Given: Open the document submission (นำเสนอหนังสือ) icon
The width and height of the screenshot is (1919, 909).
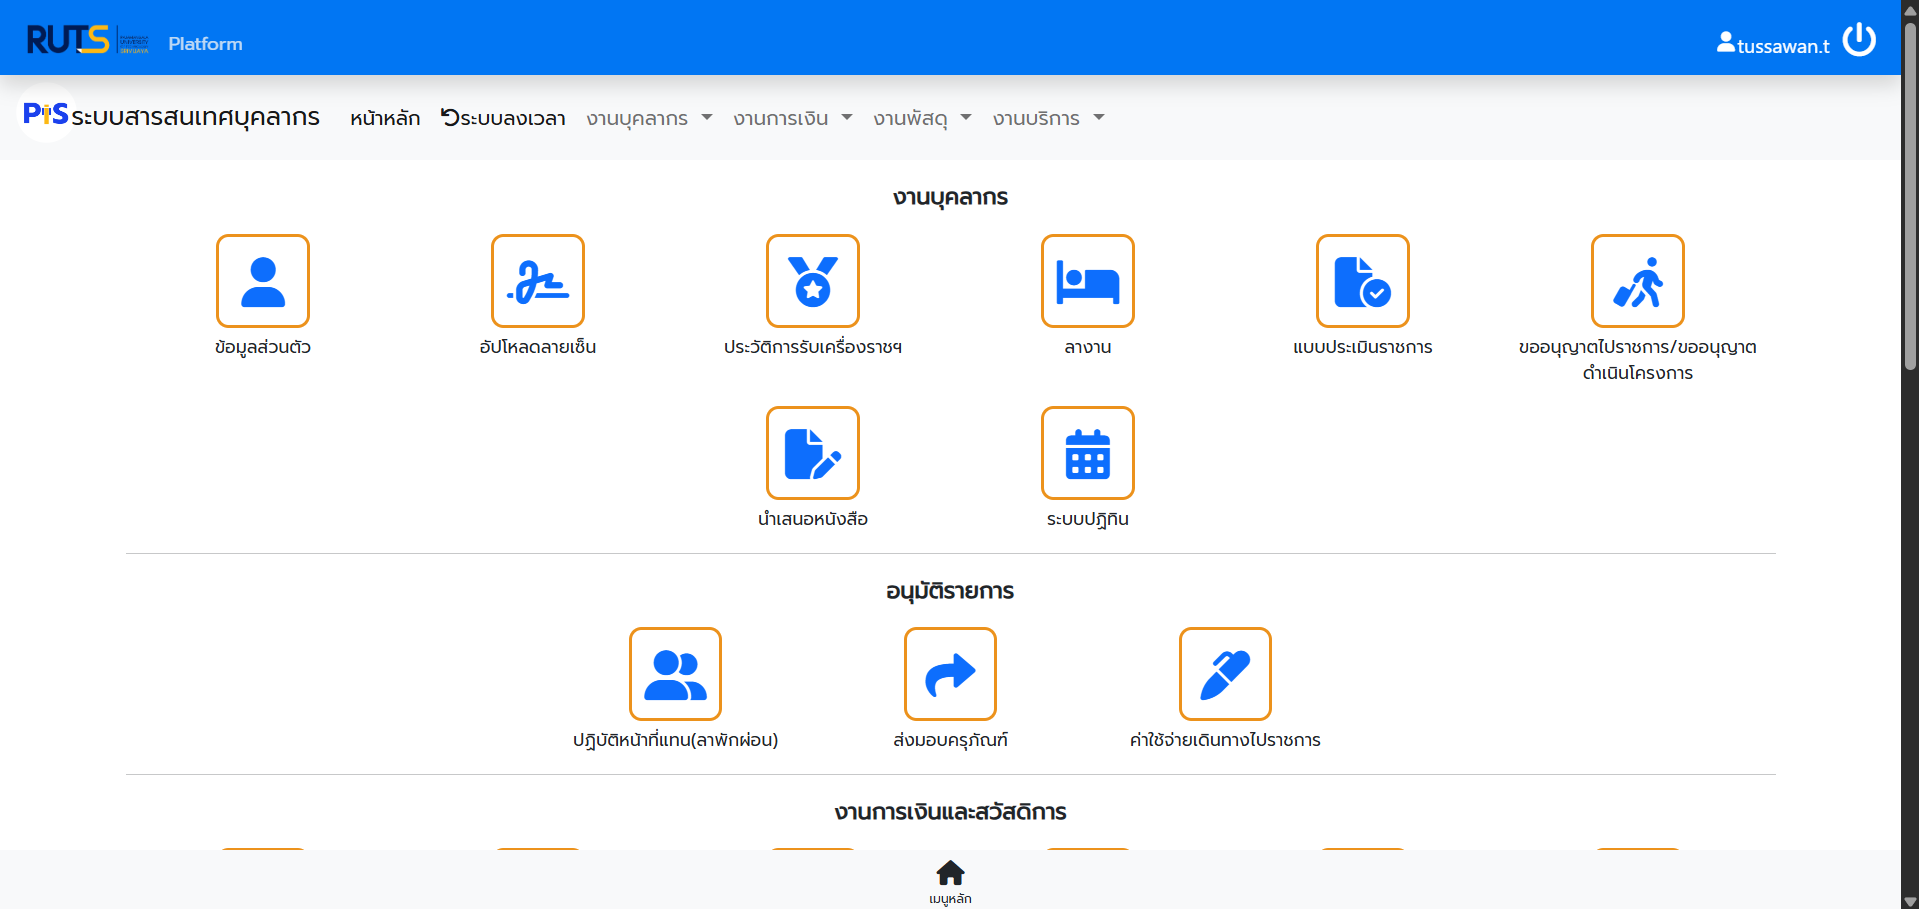Looking at the screenshot, I should tap(812, 453).
